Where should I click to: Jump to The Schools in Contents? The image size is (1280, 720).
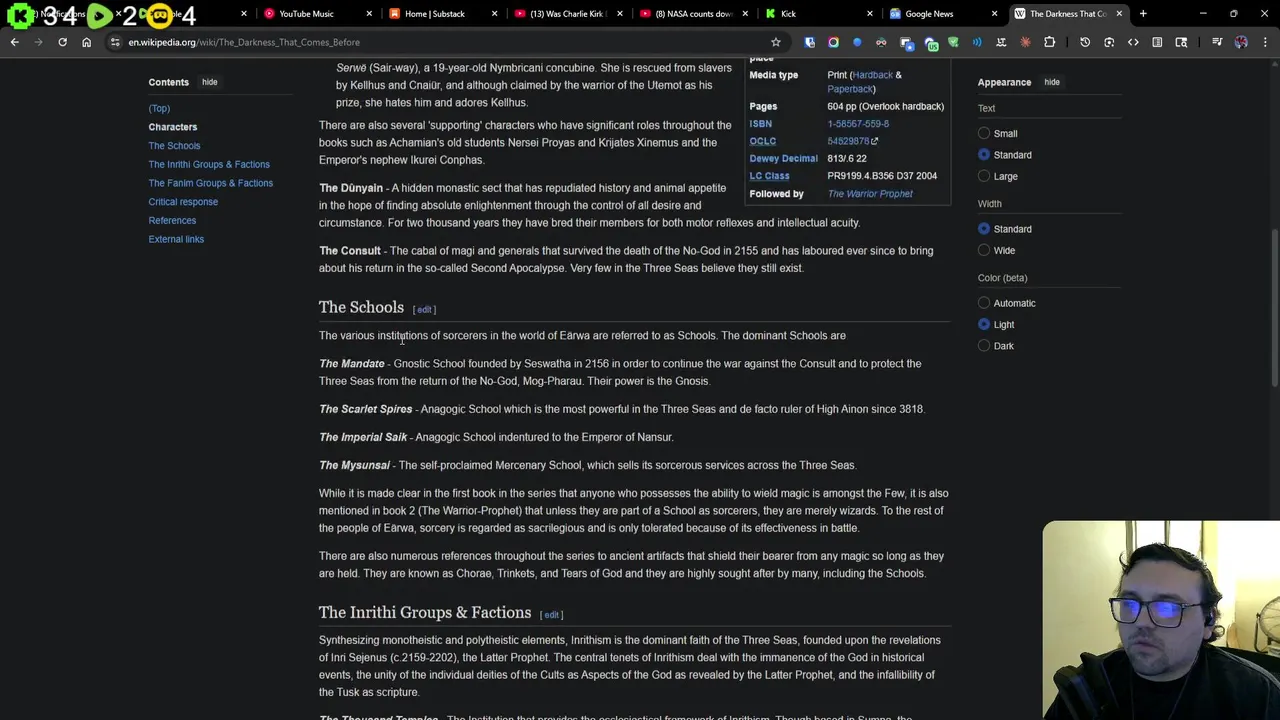coord(174,146)
